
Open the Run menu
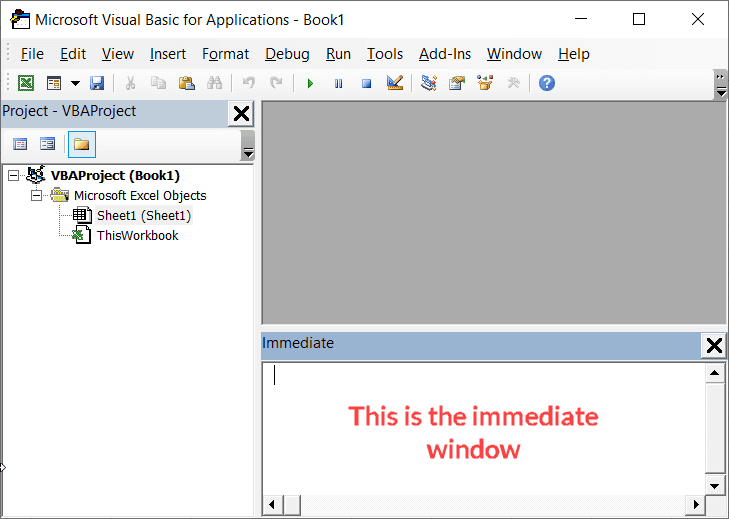tap(338, 54)
